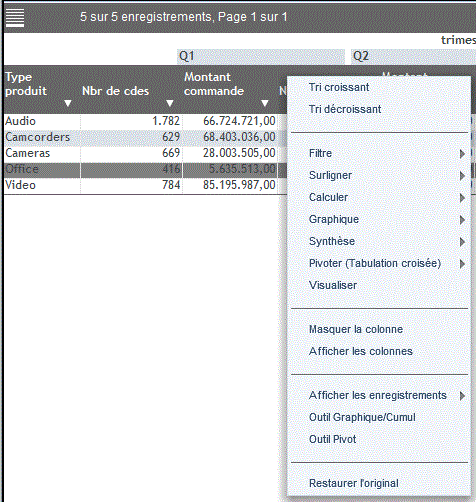Open the Synthèse submenu
Screen dimensions: 476x502
point(379,241)
